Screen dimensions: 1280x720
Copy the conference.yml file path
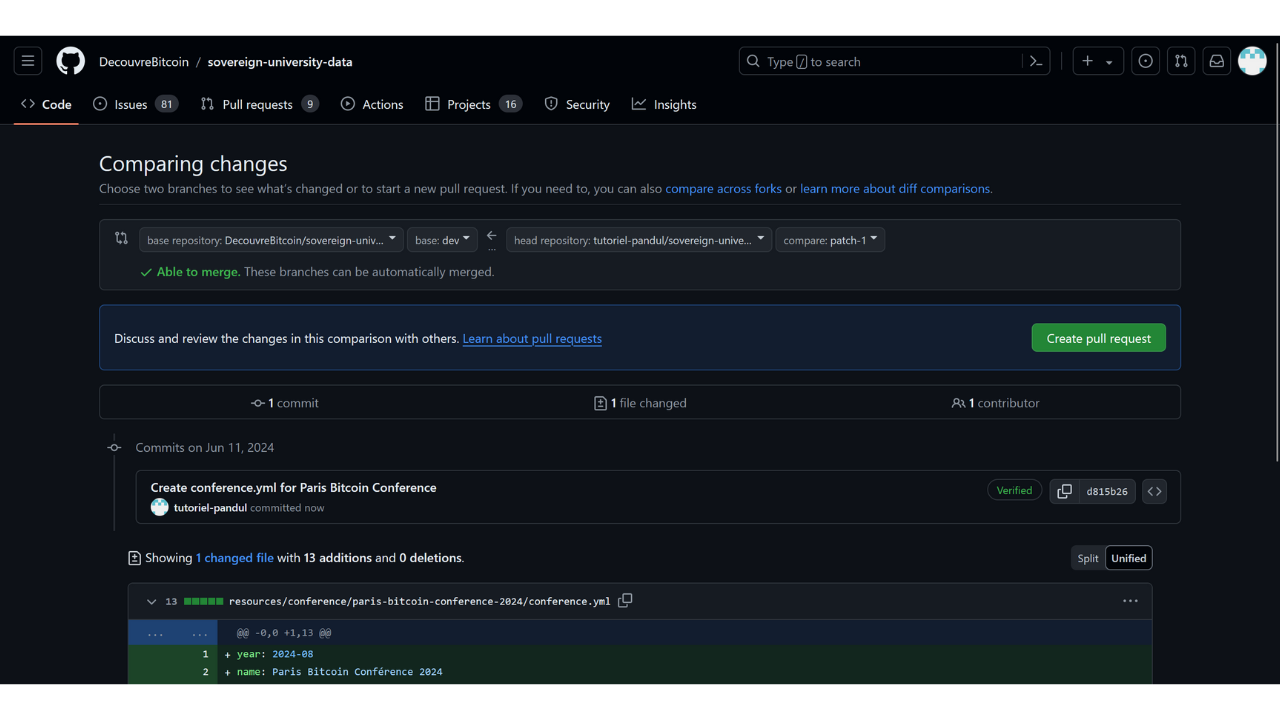pos(625,601)
